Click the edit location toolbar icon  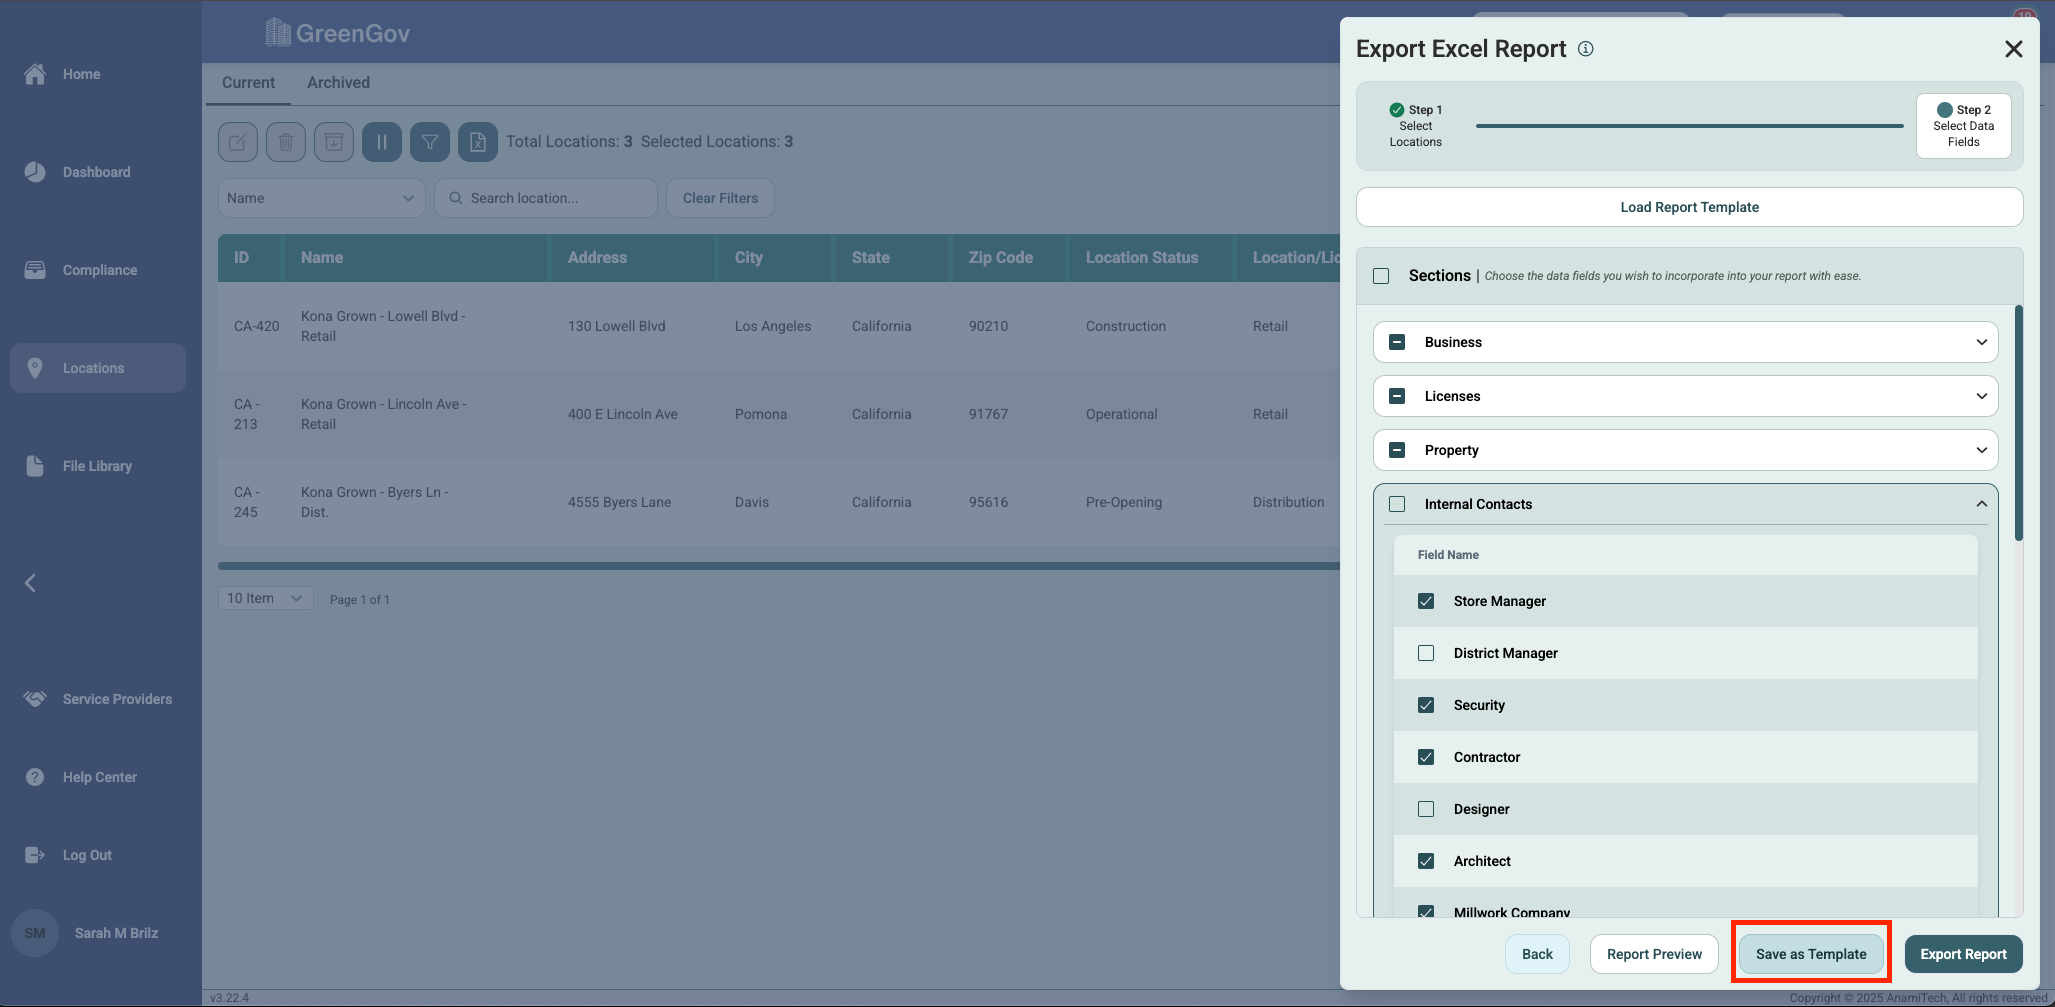pyautogui.click(x=238, y=142)
